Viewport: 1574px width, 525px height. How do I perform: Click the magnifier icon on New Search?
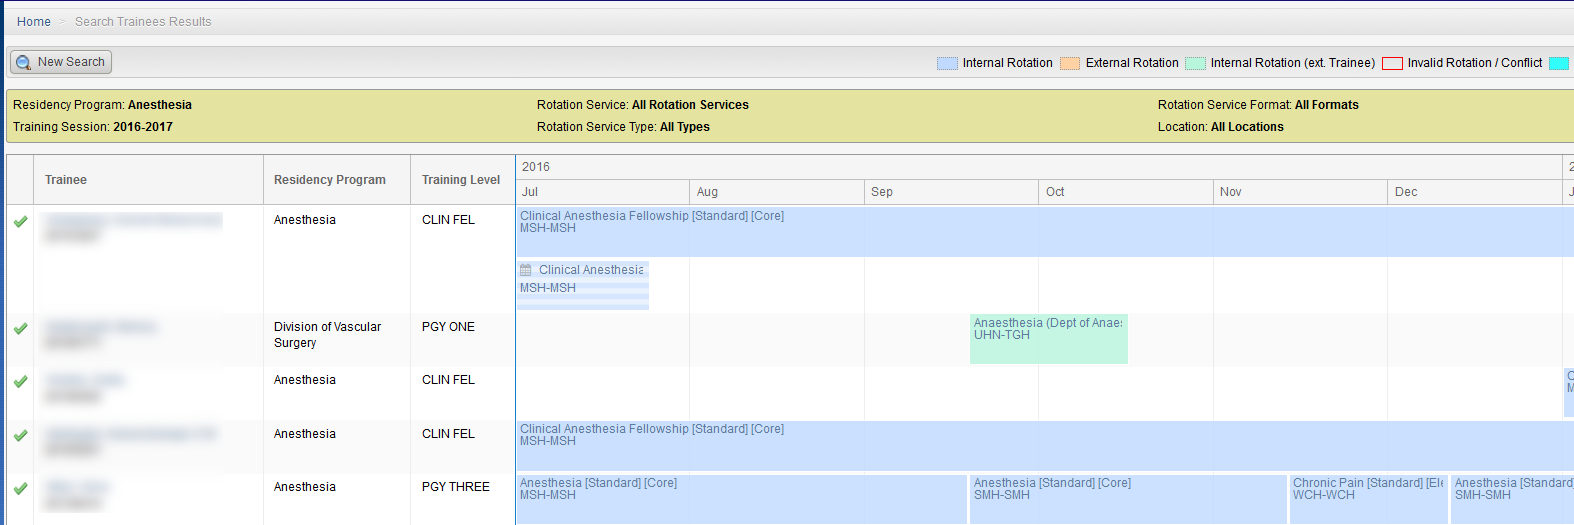(x=24, y=62)
